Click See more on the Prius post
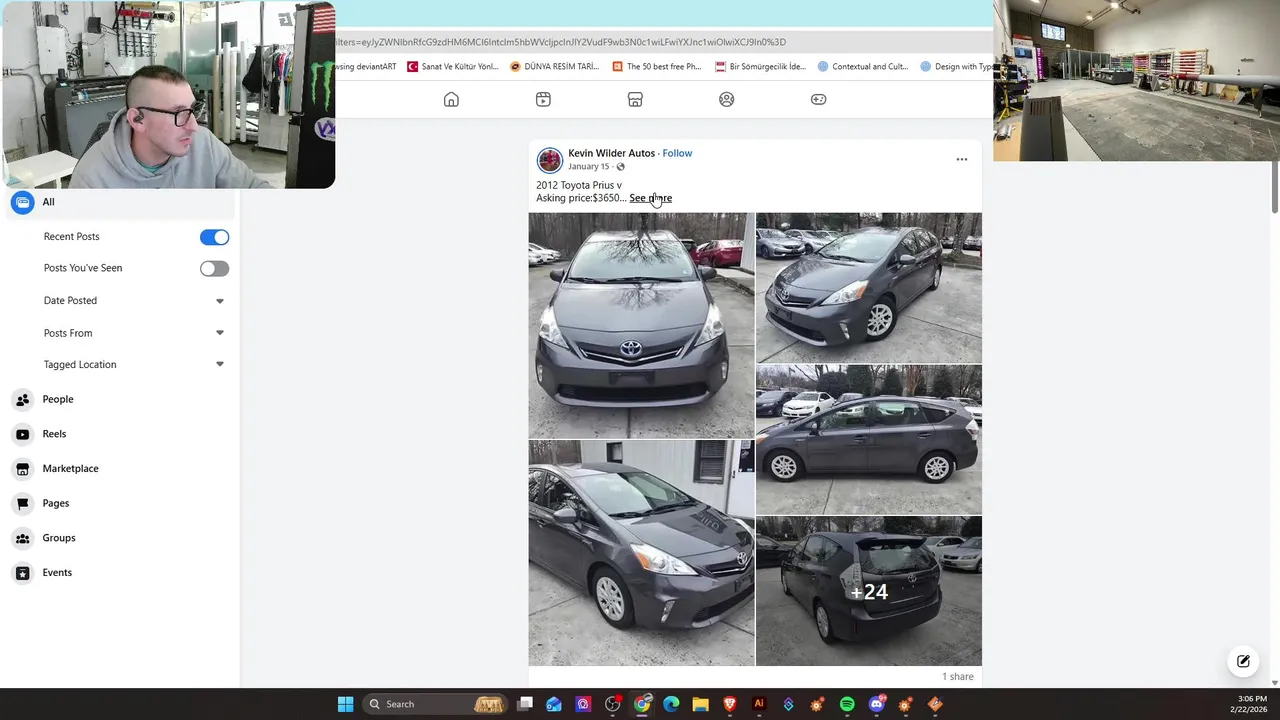Screen dimensions: 1280x720 (x=650, y=198)
